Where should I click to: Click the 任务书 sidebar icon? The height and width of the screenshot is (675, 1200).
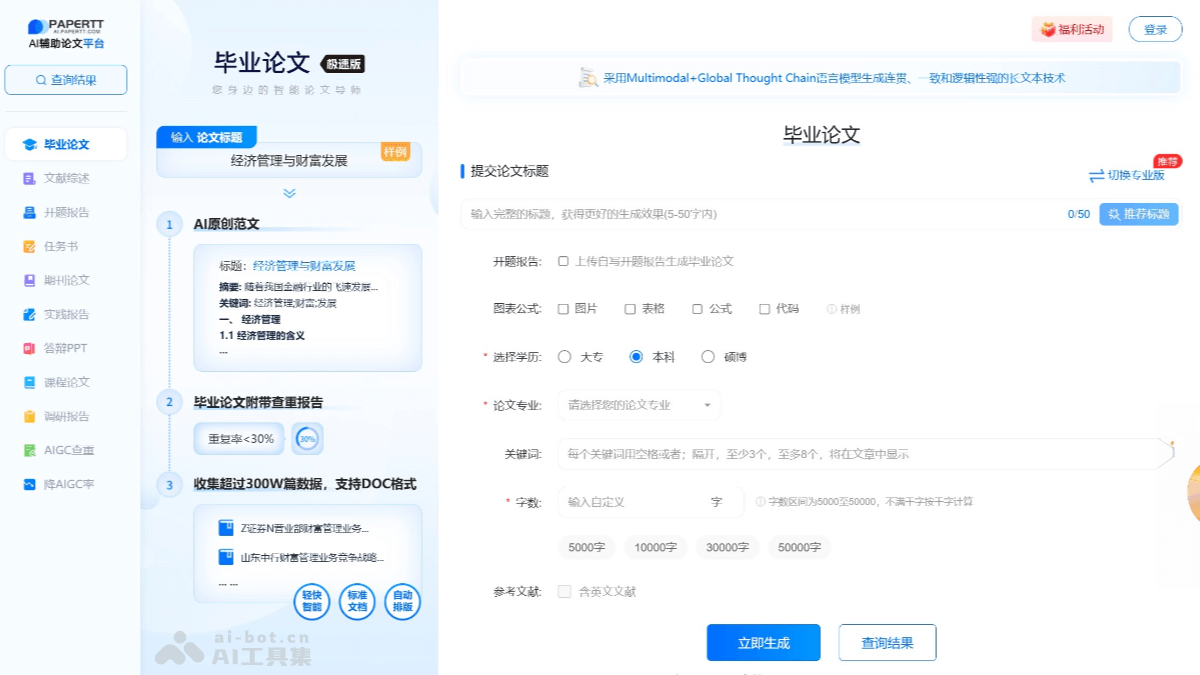tap(29, 247)
